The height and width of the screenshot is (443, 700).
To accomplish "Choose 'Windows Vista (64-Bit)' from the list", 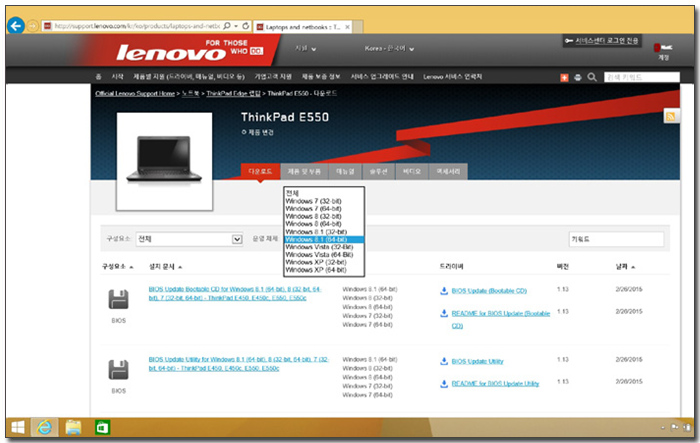I will pyautogui.click(x=324, y=255).
